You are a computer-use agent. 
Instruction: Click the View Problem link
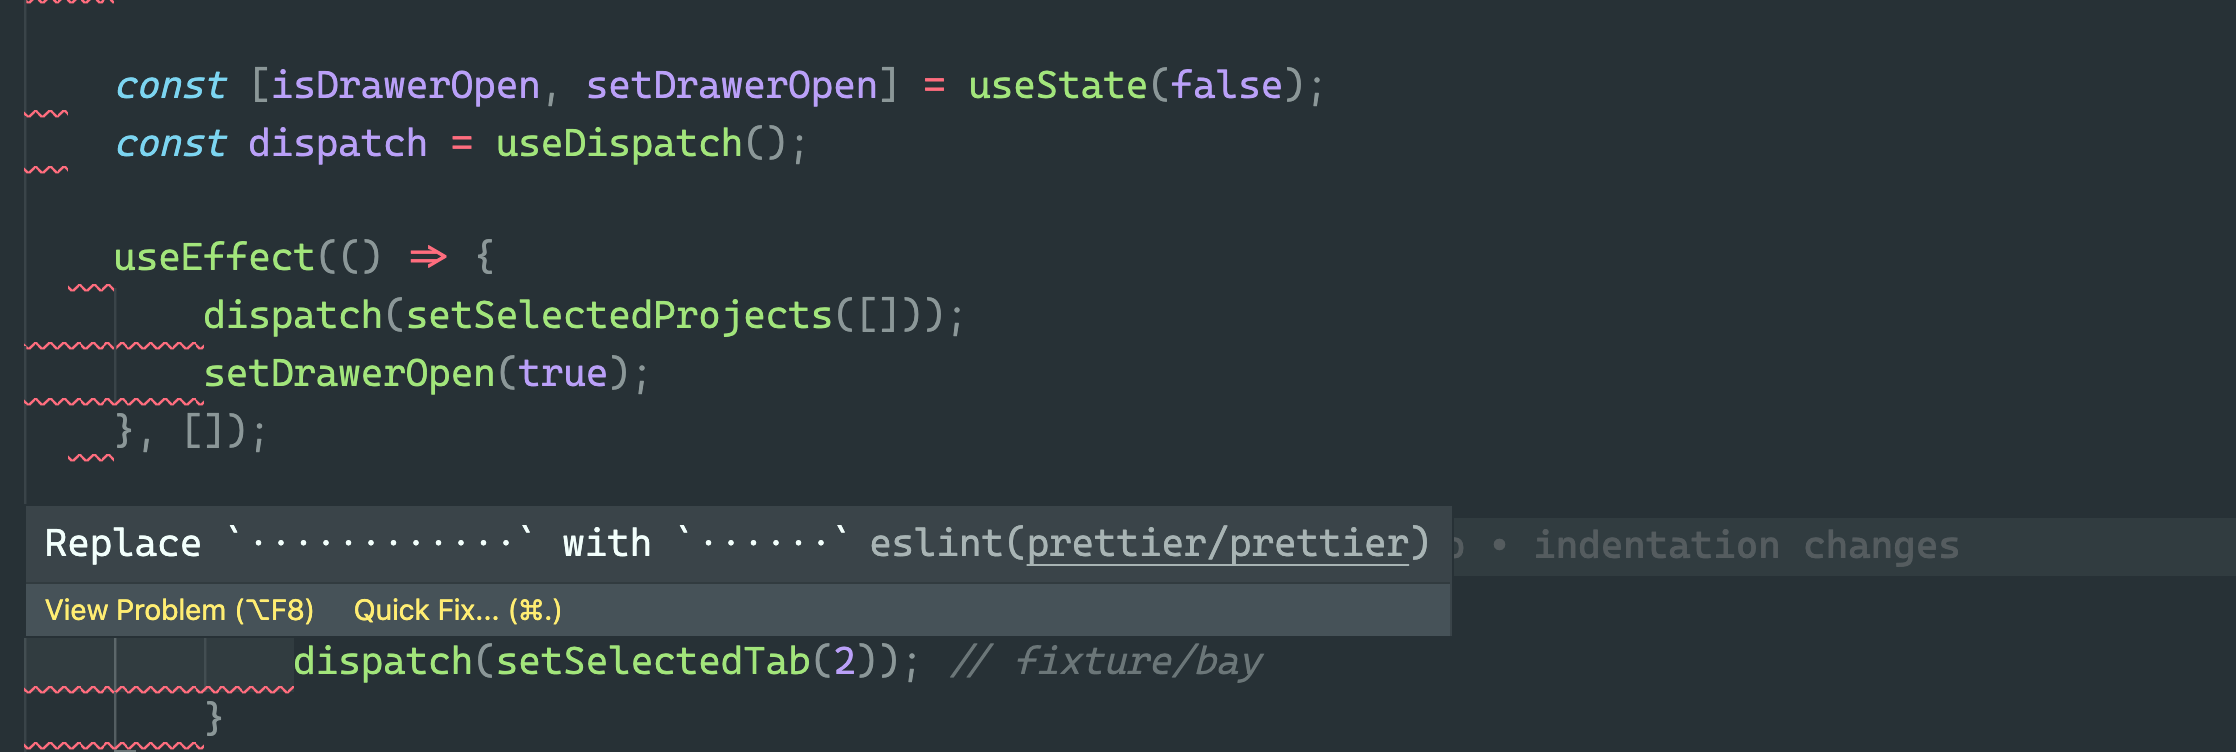point(179,609)
